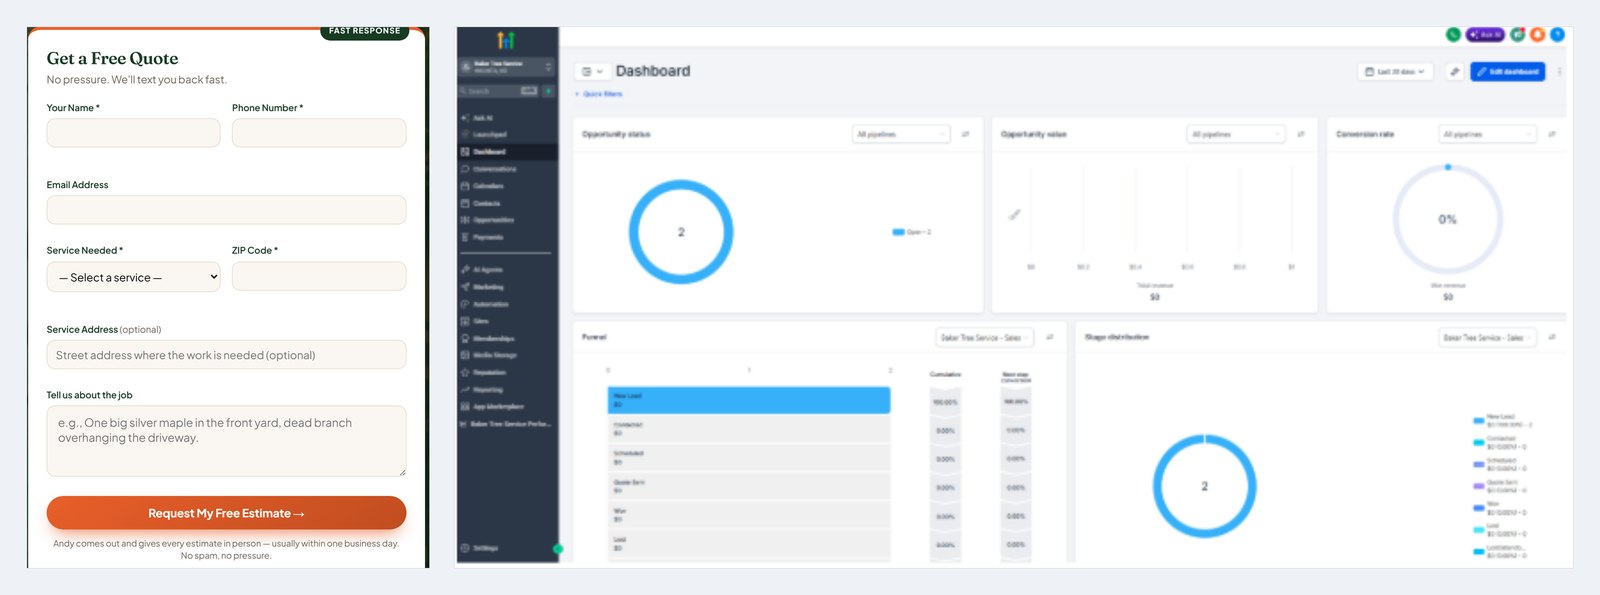Click the green plus button beside sidebar search
Image resolution: width=1600 pixels, height=595 pixels.
pos(548,91)
